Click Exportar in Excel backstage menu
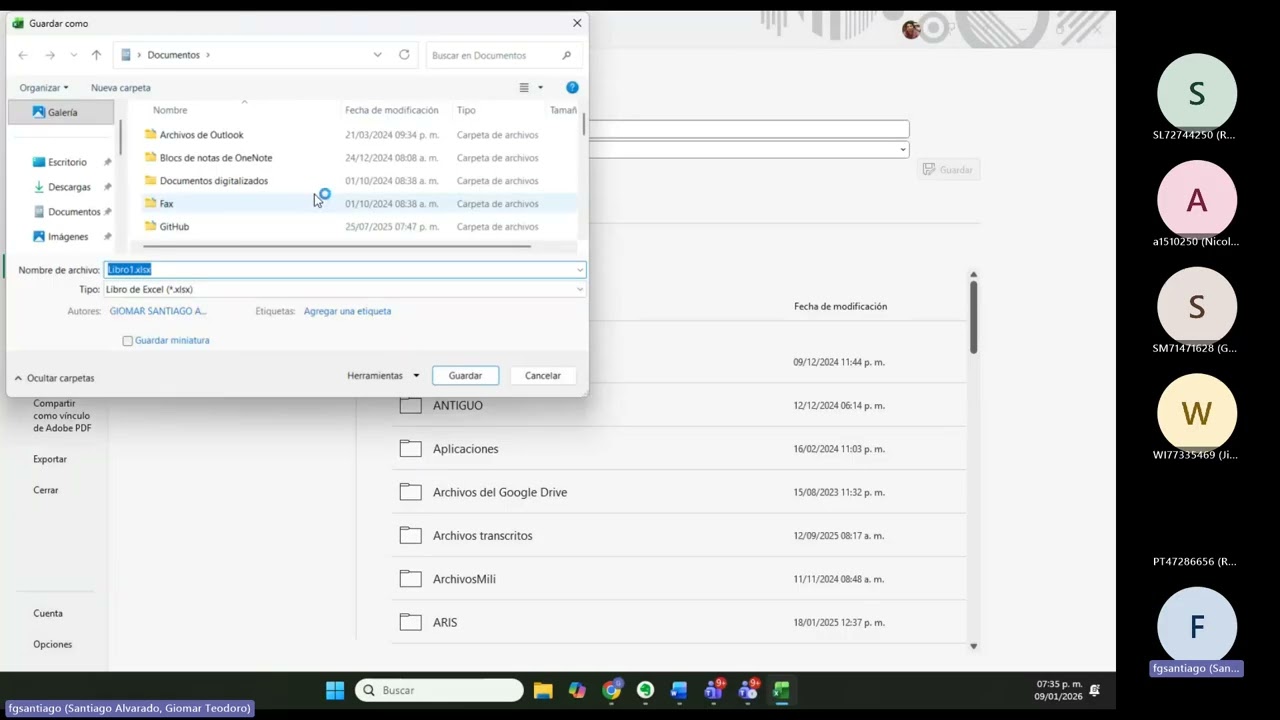Image resolution: width=1280 pixels, height=720 pixels. [50, 459]
